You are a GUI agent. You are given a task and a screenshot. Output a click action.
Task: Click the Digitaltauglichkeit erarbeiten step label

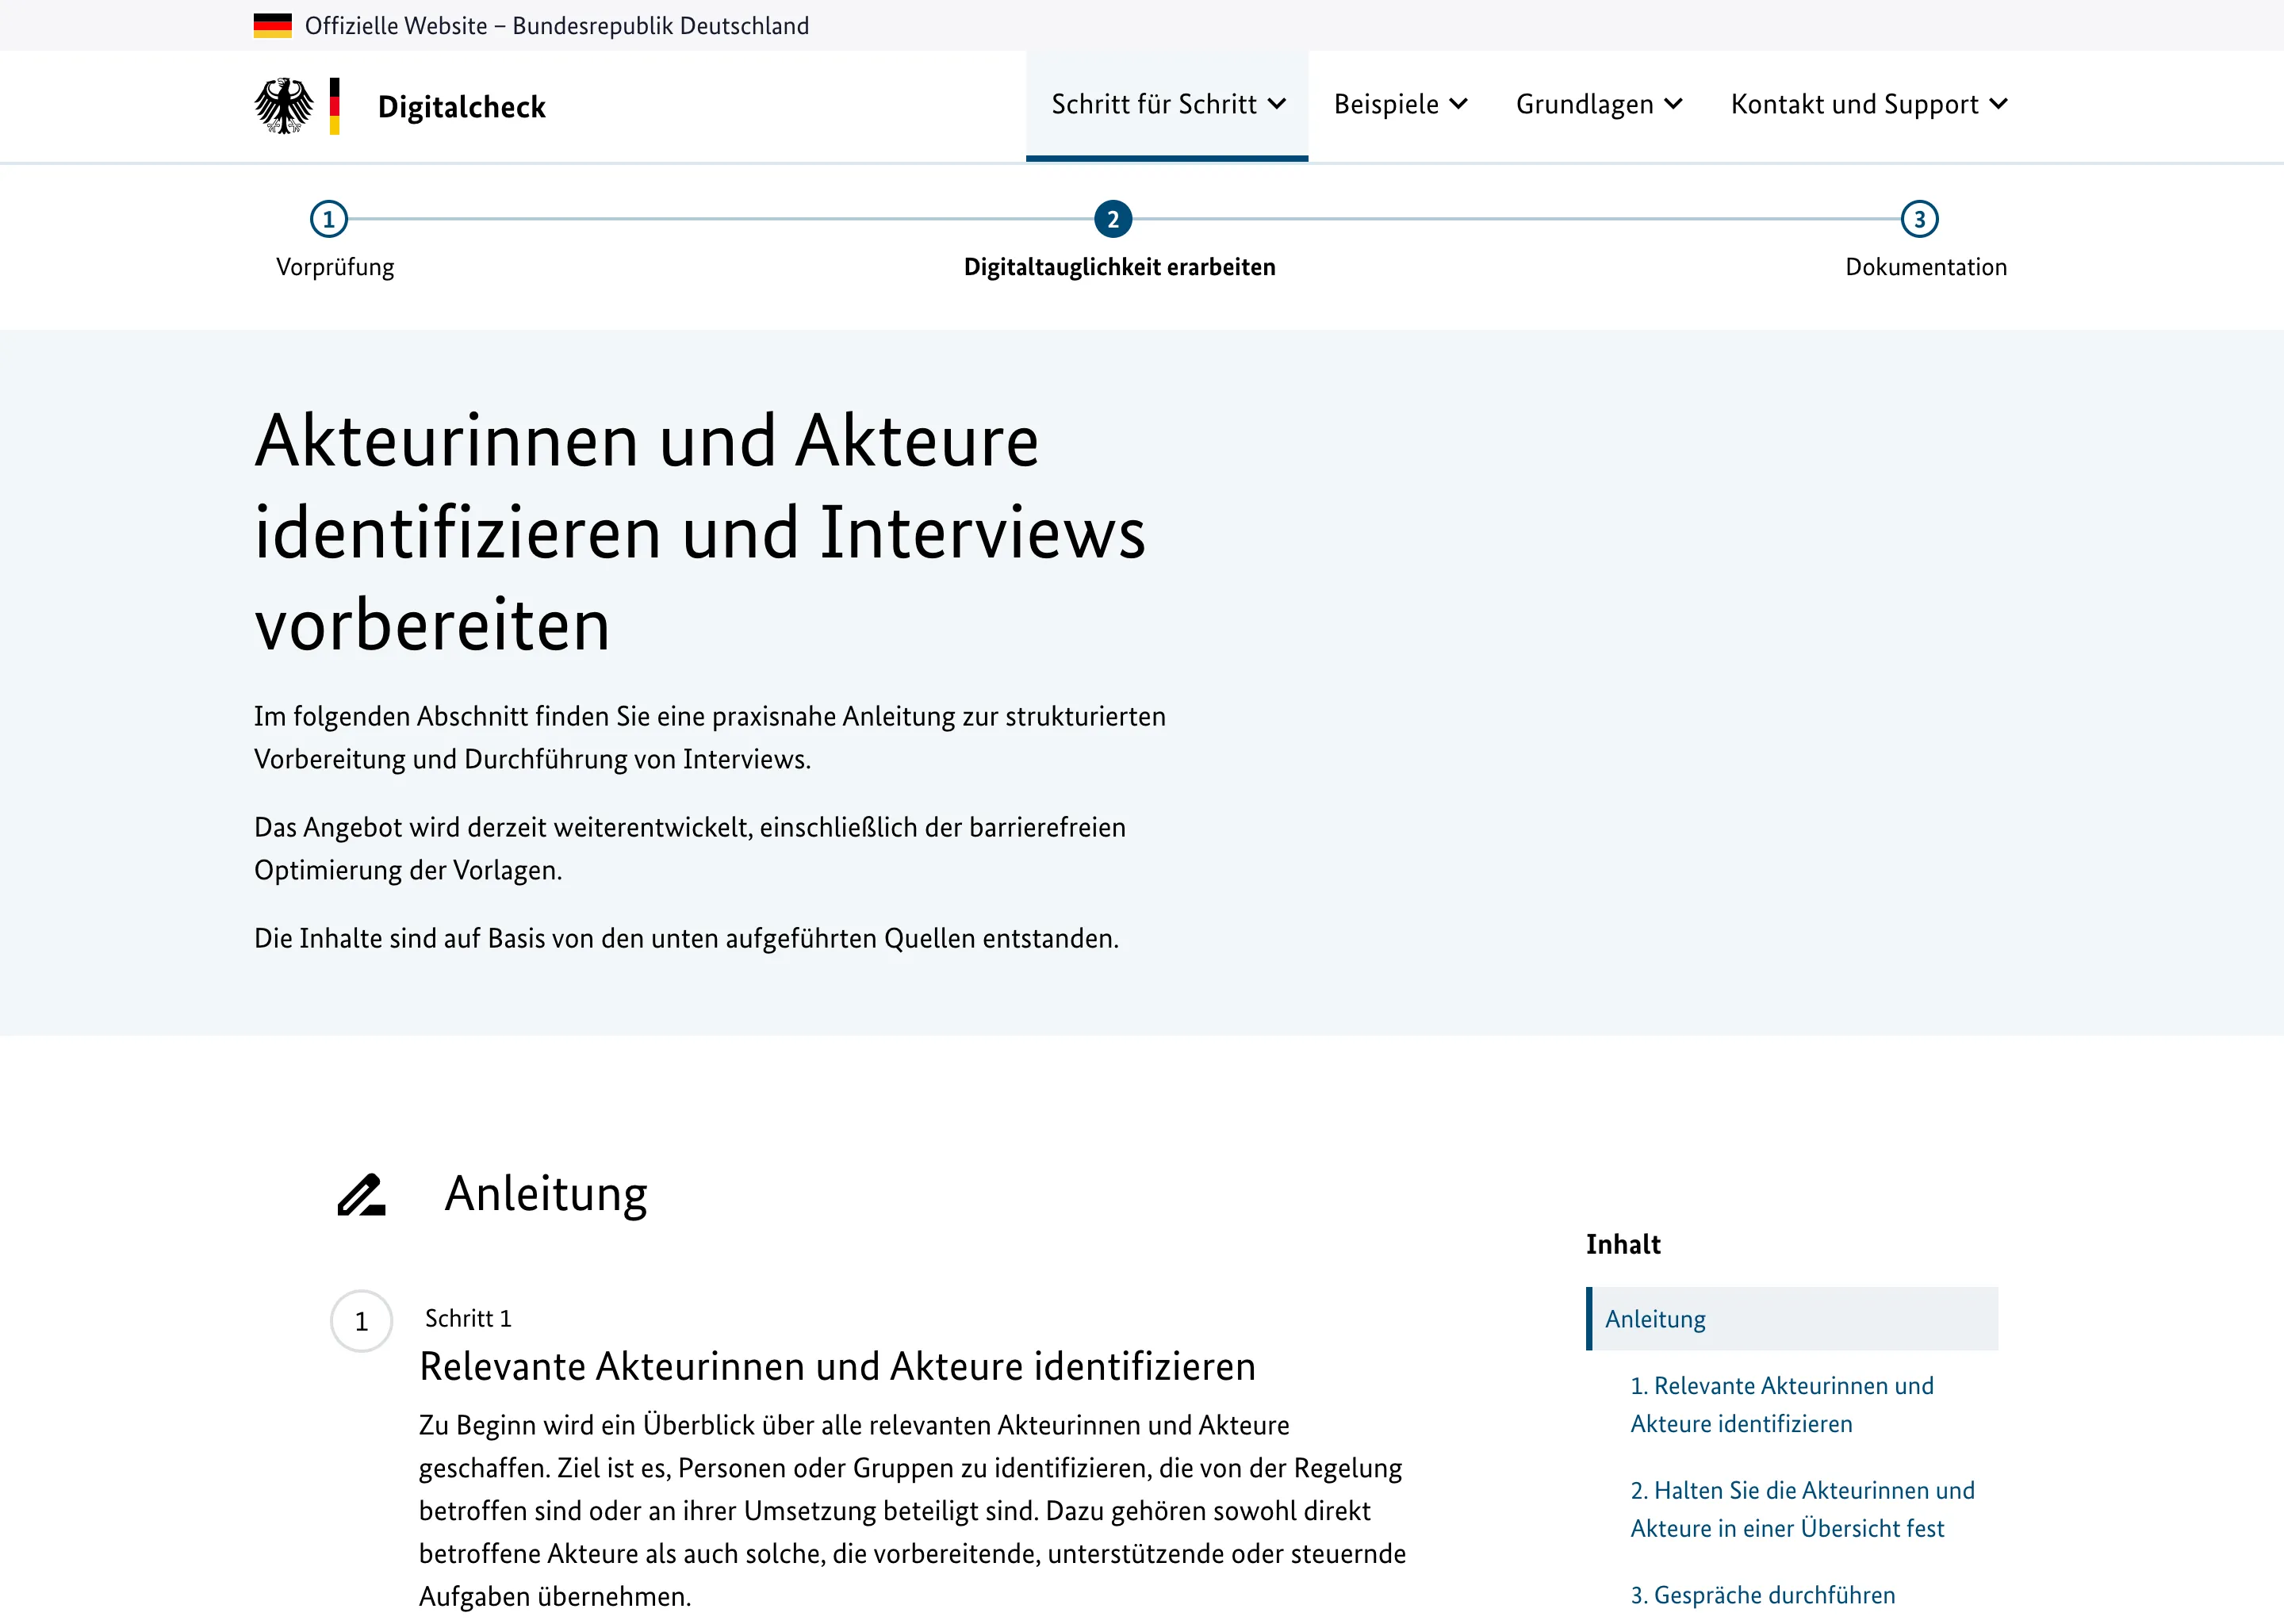click(x=1119, y=267)
